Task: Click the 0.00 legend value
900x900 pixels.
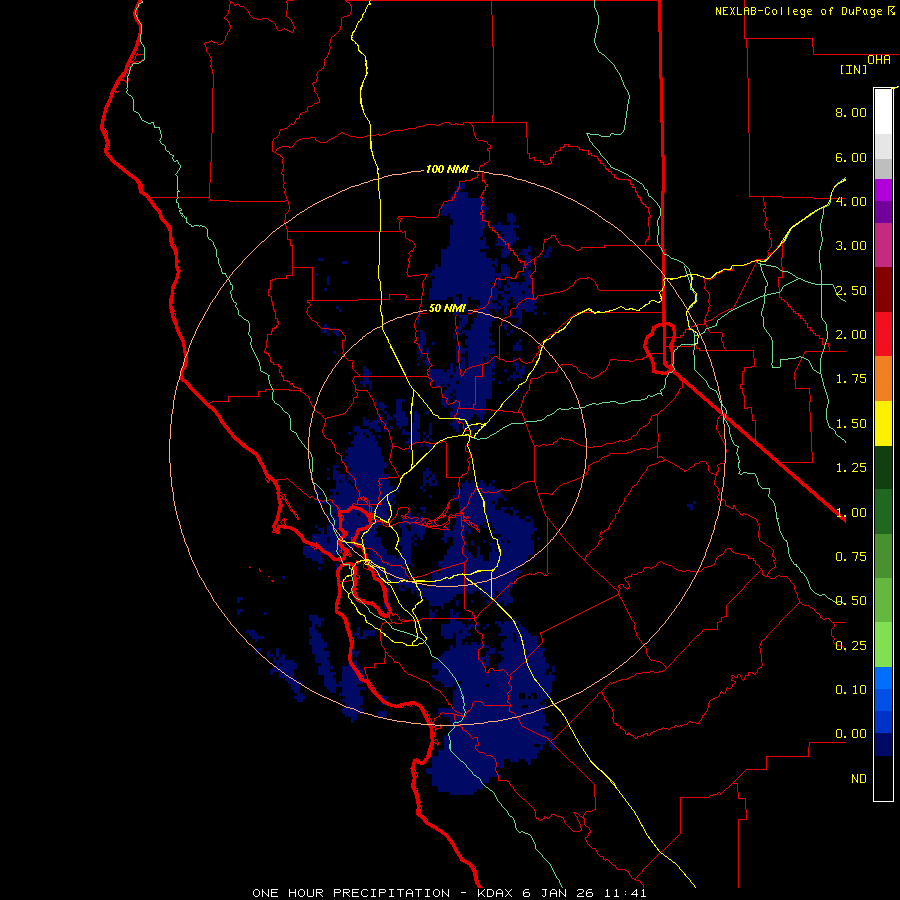Action: pos(851,734)
